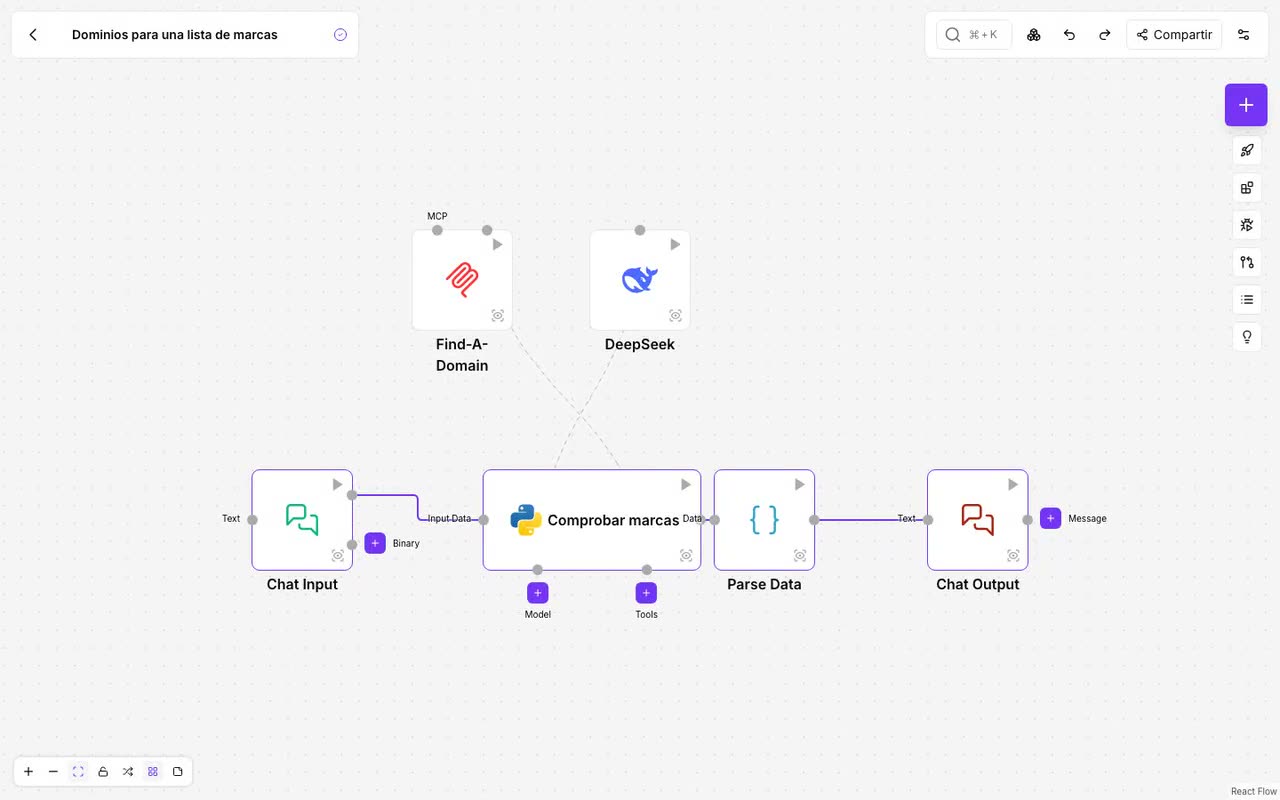Add tools with the Tools plus button
This screenshot has width=1280, height=800.
pos(646,593)
